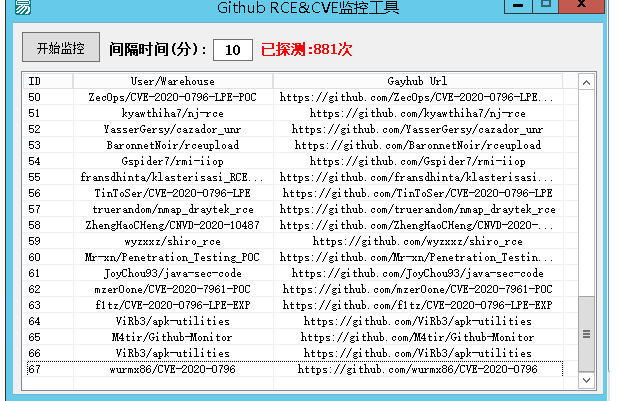Select row Gspider7/rmi-iiop
618x401 pixels.
coord(293,161)
